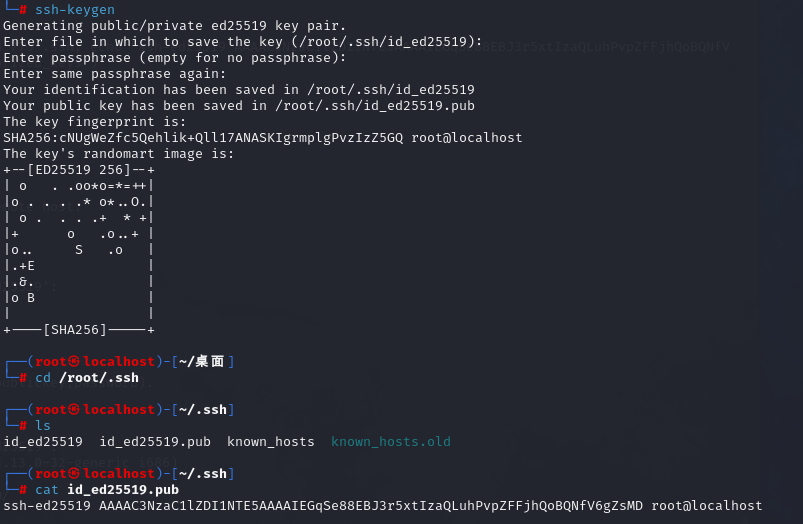Click the ~/桌面 directory label in prompt
Screen dimensions: 803x524
(202, 362)
